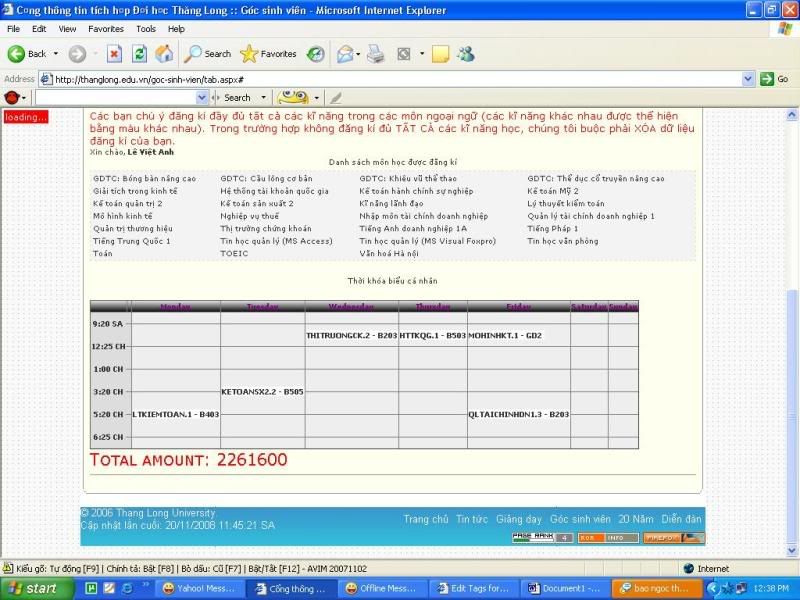Open Search pane in toolbar

207,54
